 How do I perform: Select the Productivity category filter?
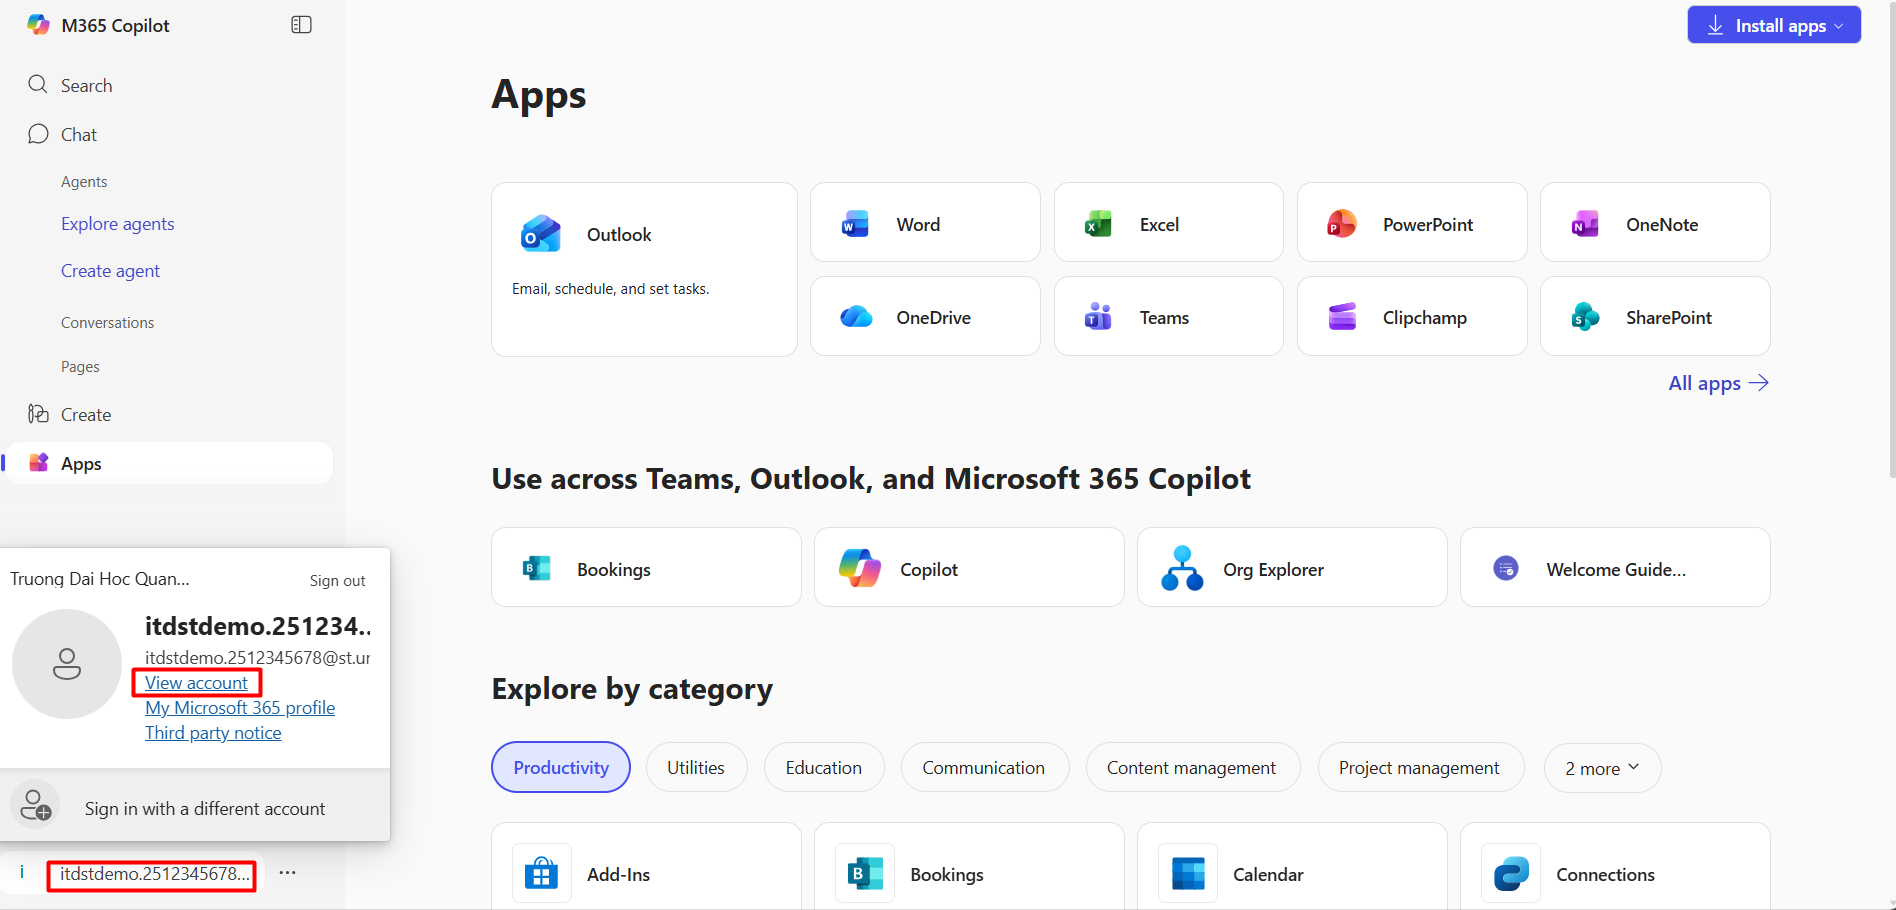pos(560,767)
